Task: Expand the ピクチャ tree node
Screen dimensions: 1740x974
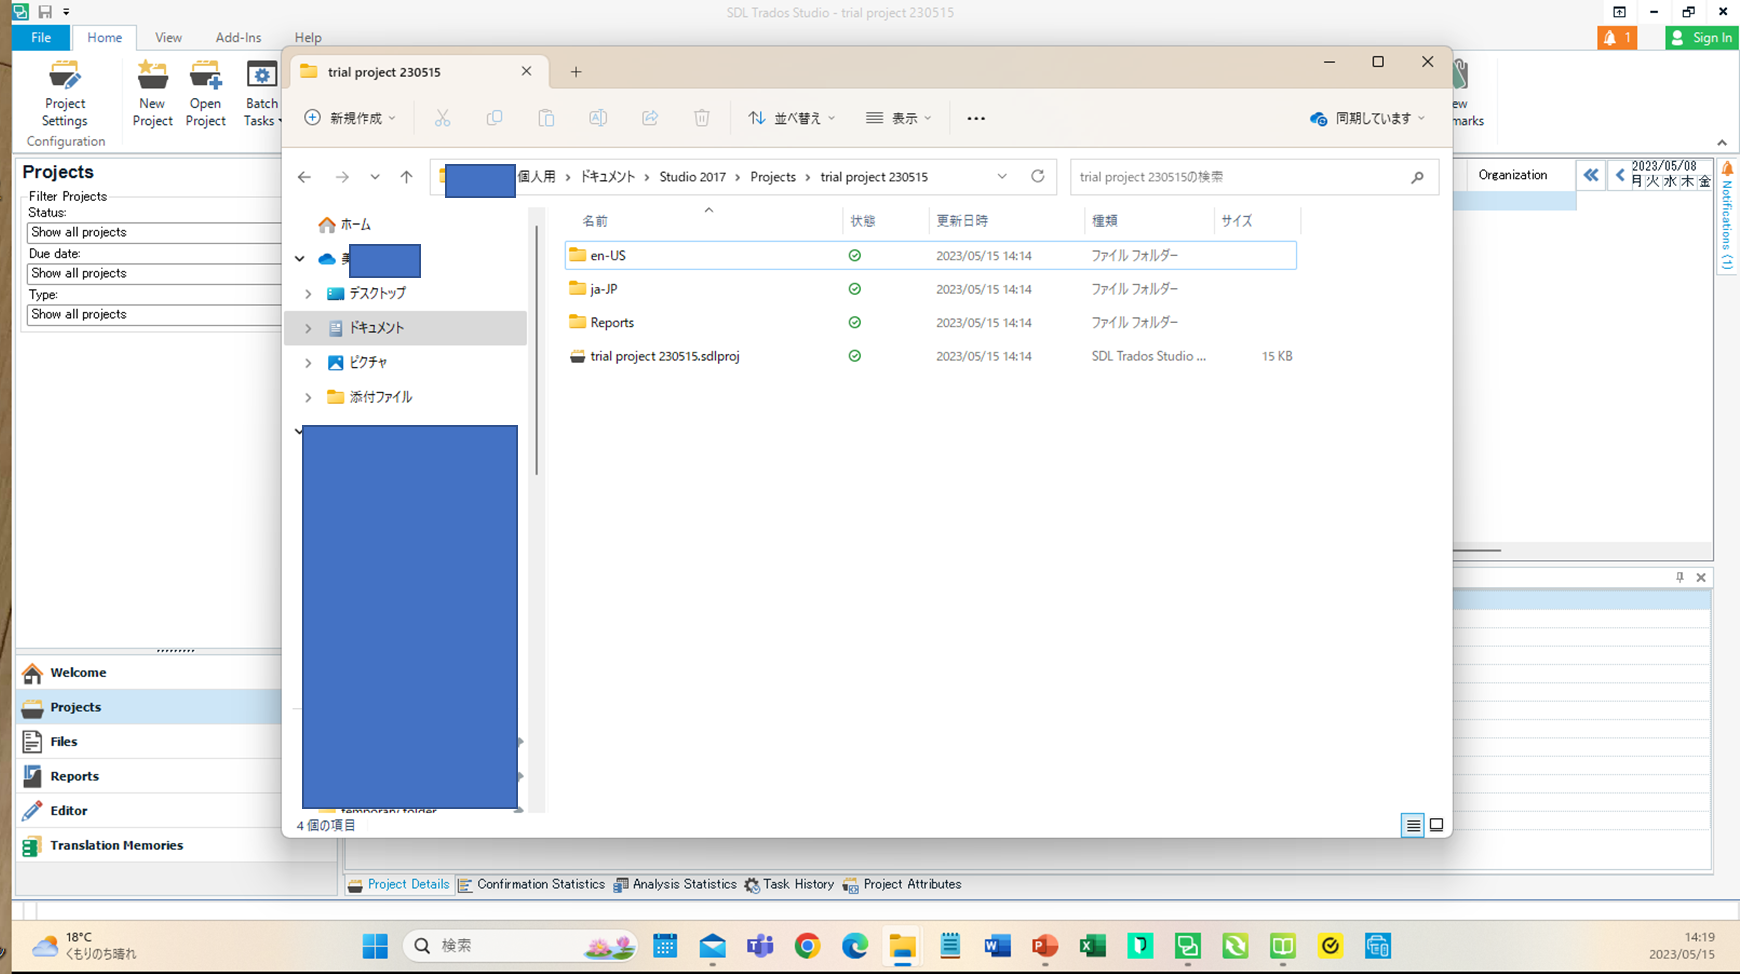Action: (308, 363)
